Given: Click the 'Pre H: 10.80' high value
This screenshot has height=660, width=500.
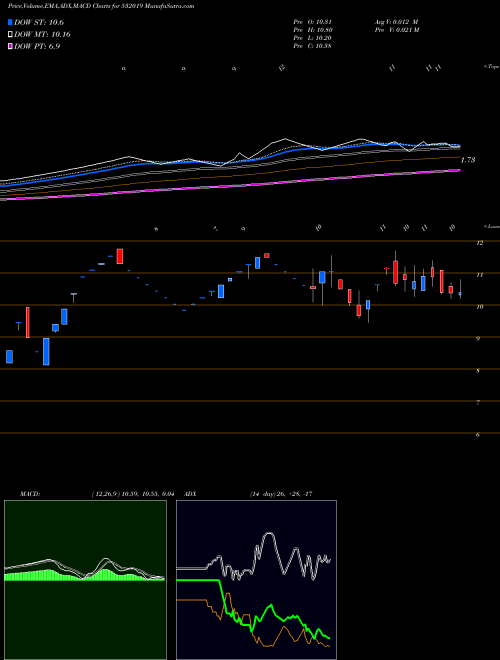Looking at the screenshot, I should tap(312, 30).
